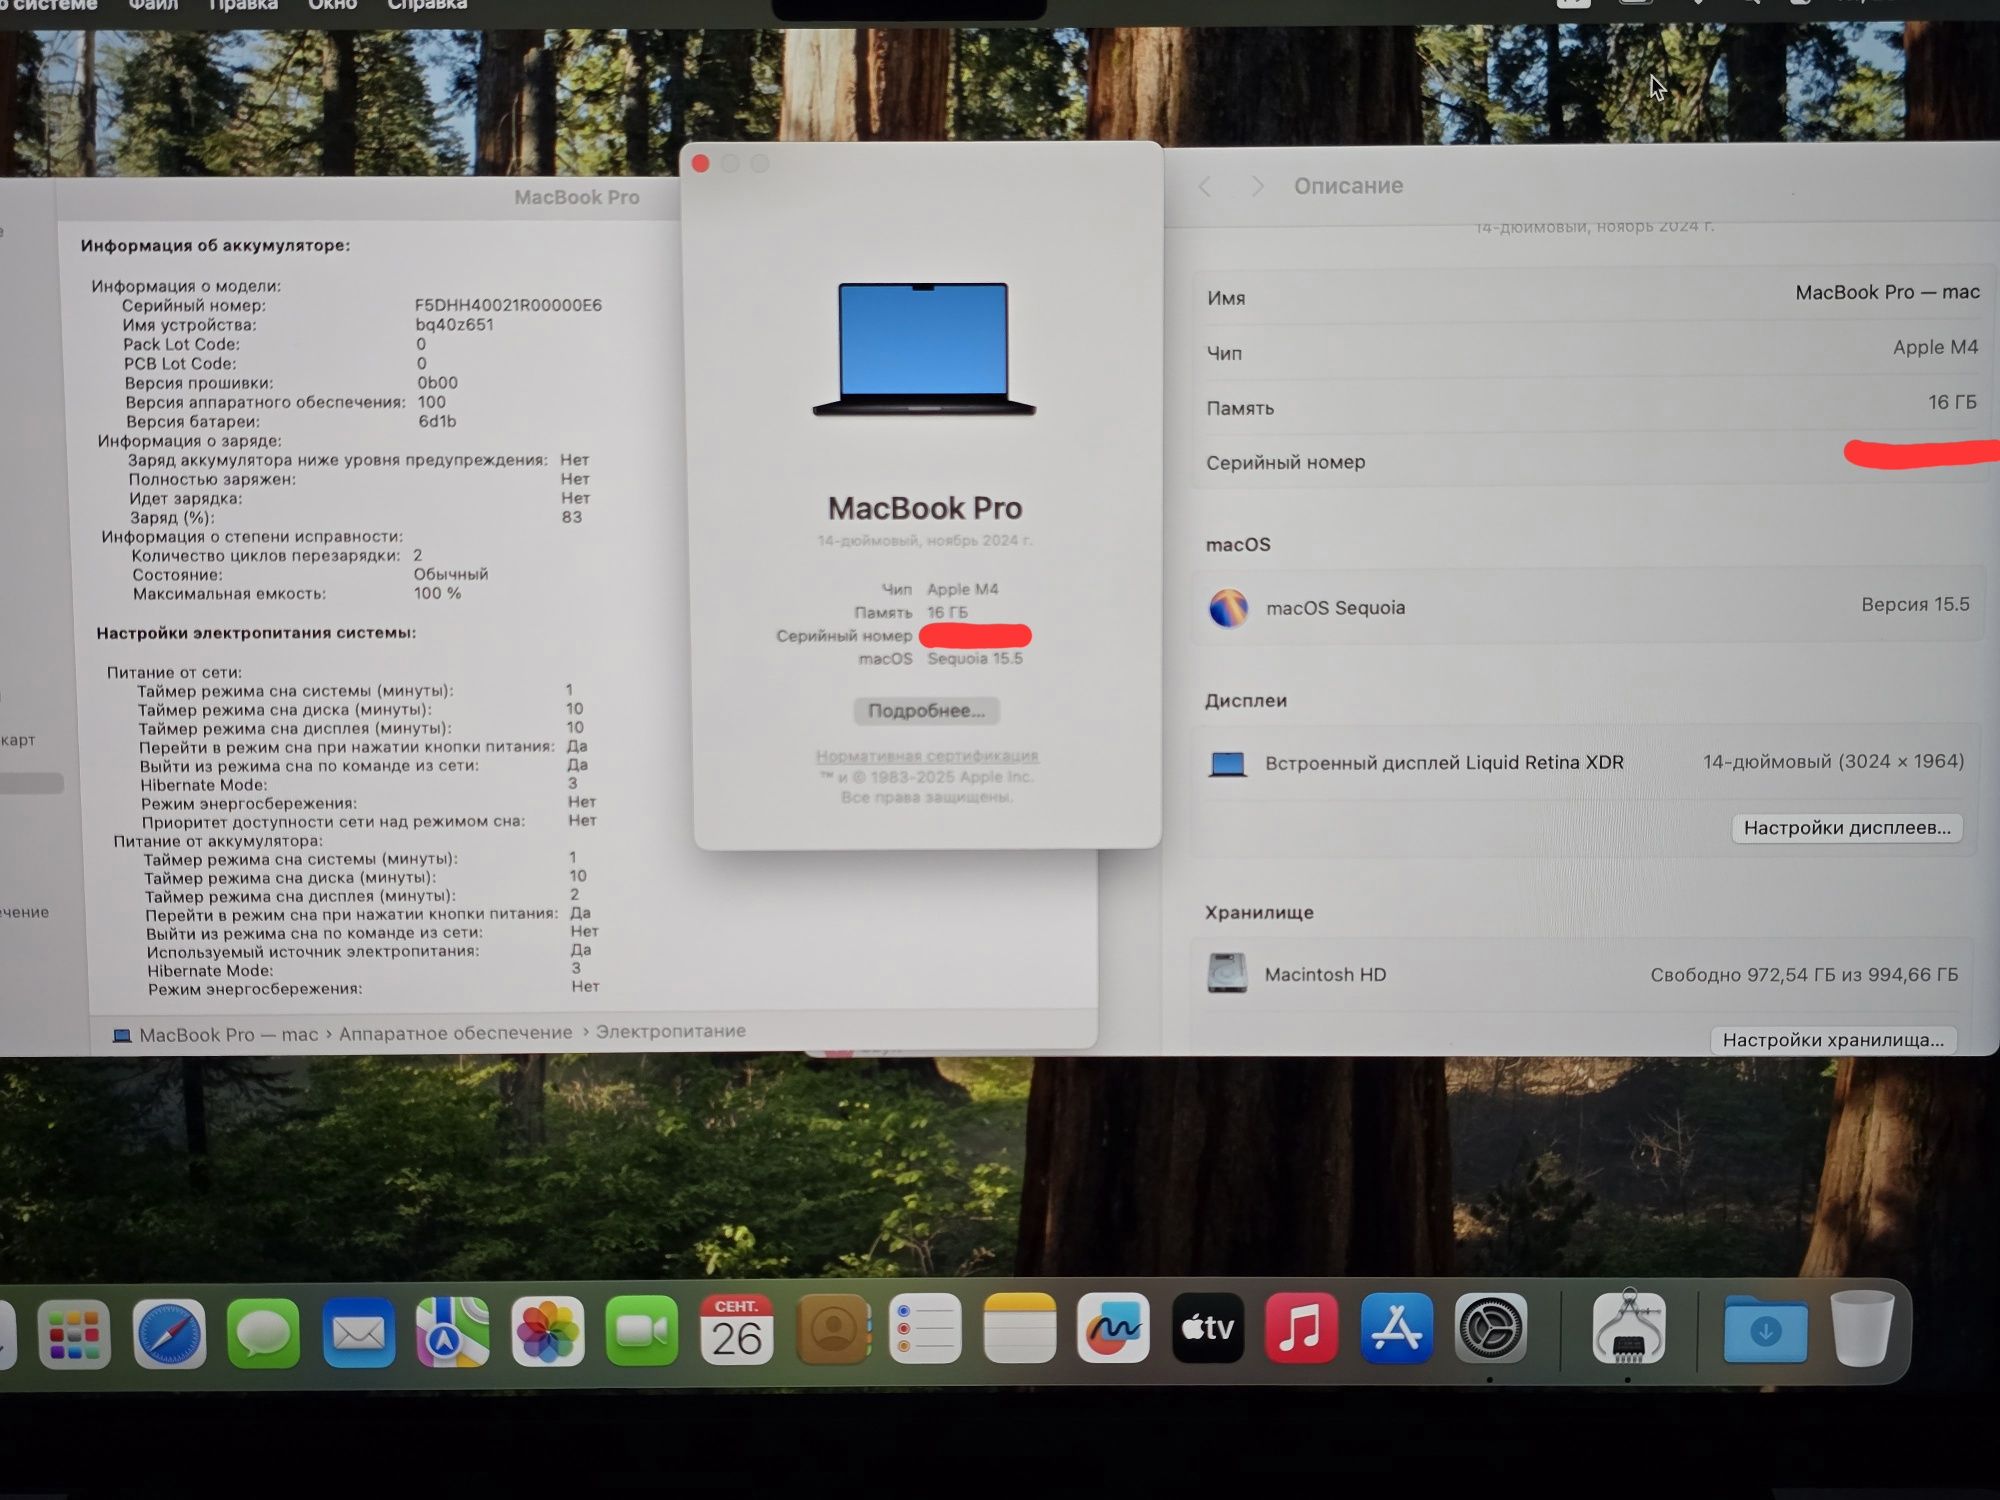This screenshot has width=2000, height=1500.
Task: Open Trash in the Dock
Action: point(1862,1328)
